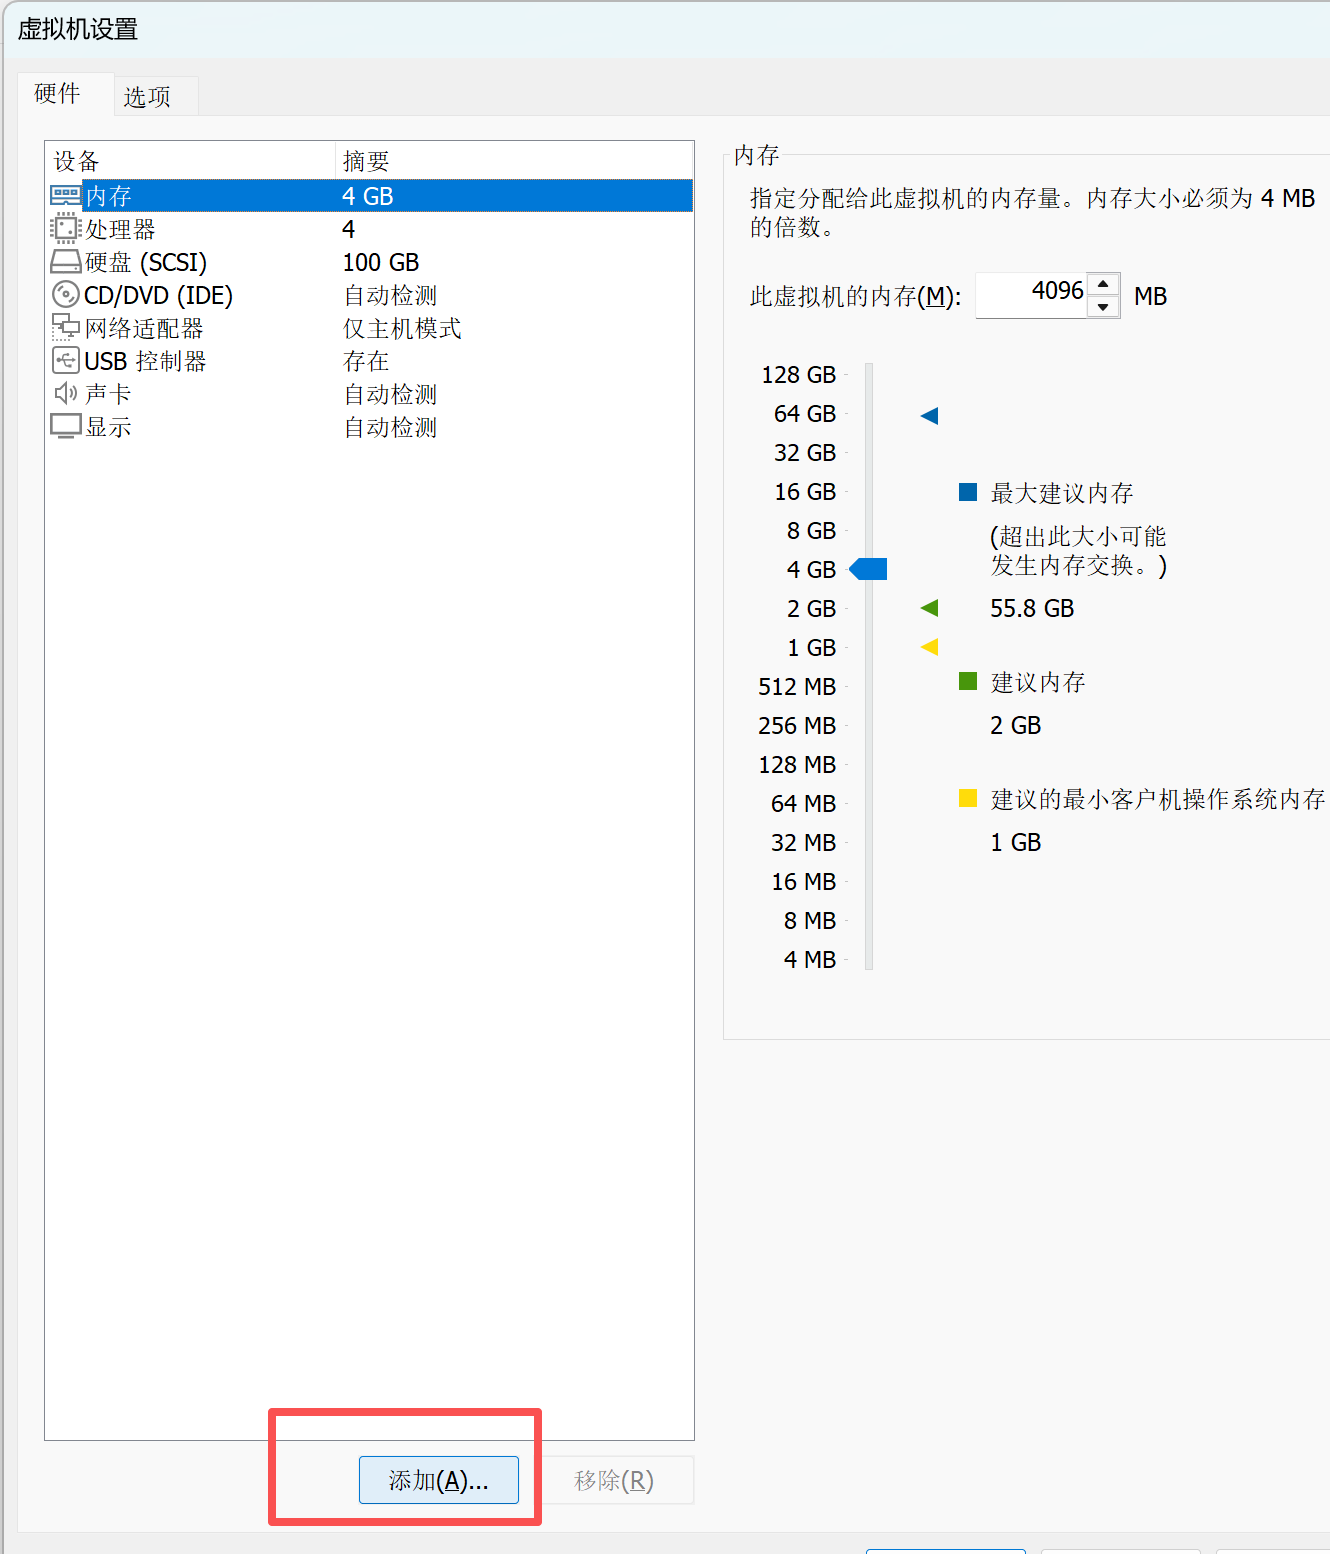Click the 4 MB scale label
The image size is (1330, 1554).
[x=810, y=959]
